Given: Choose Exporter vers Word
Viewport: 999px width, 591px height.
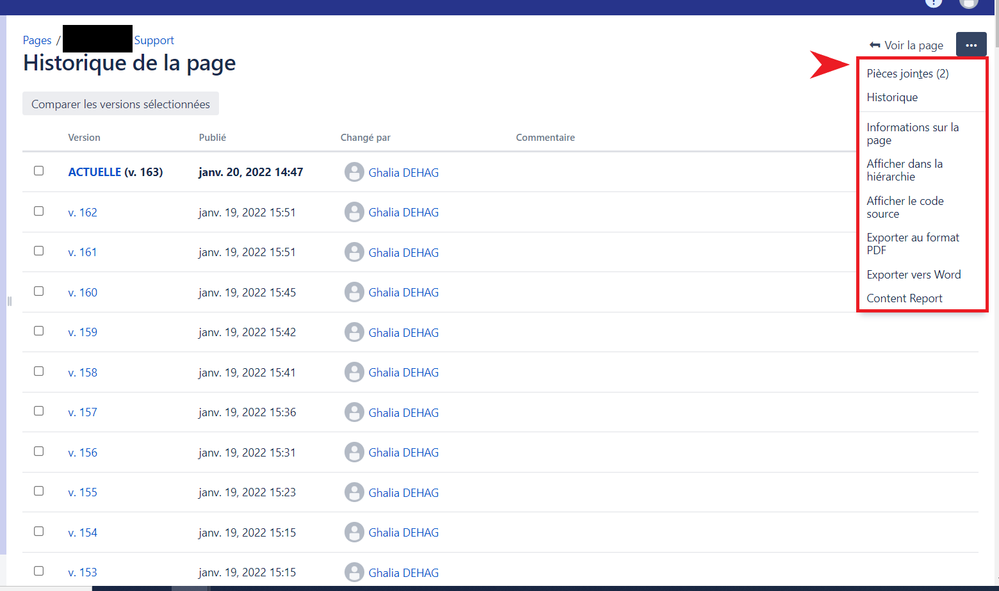Looking at the screenshot, I should (914, 274).
